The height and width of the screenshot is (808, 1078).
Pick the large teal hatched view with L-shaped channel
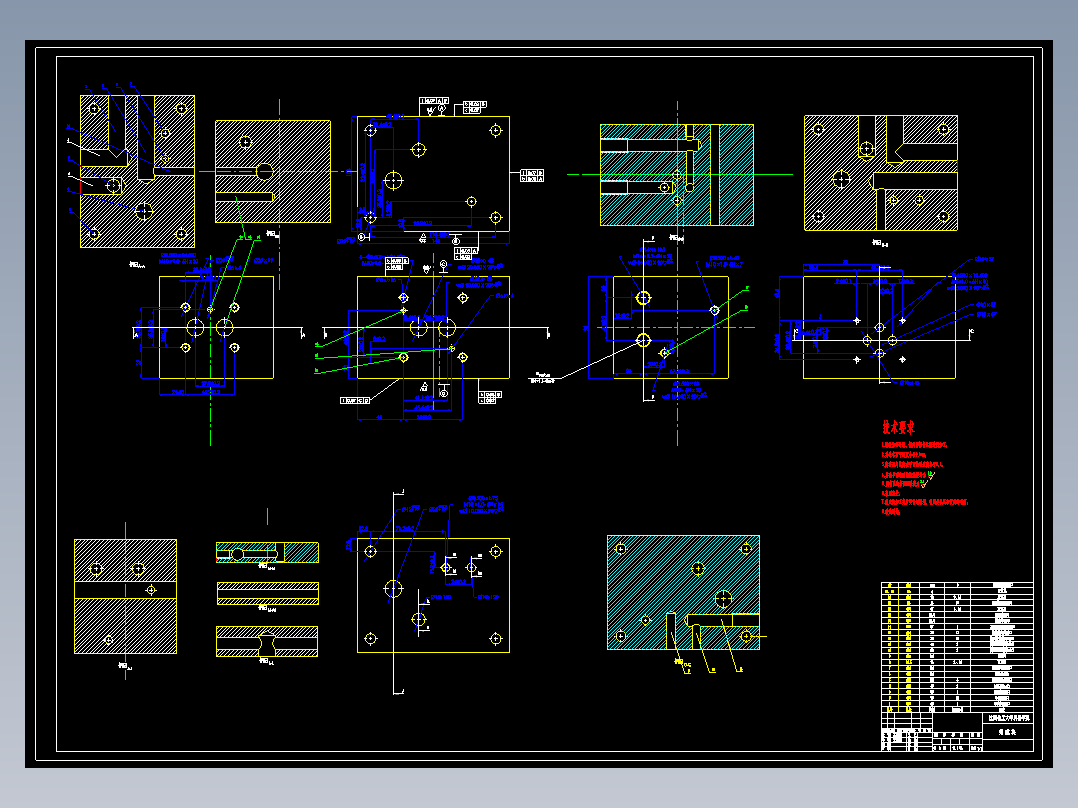click(x=683, y=593)
